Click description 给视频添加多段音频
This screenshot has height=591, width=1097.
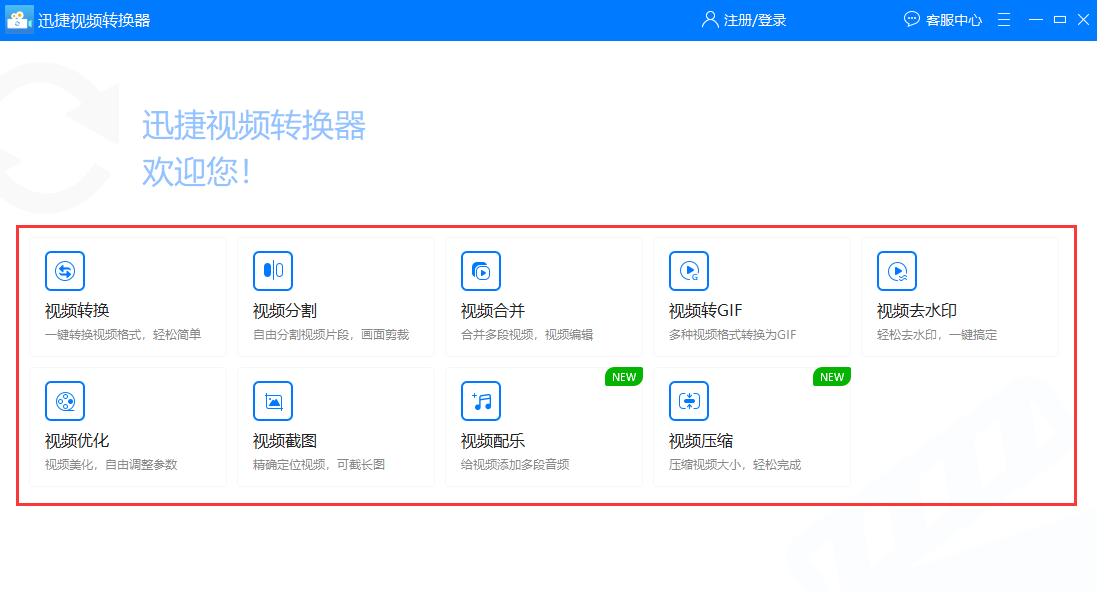click(515, 465)
